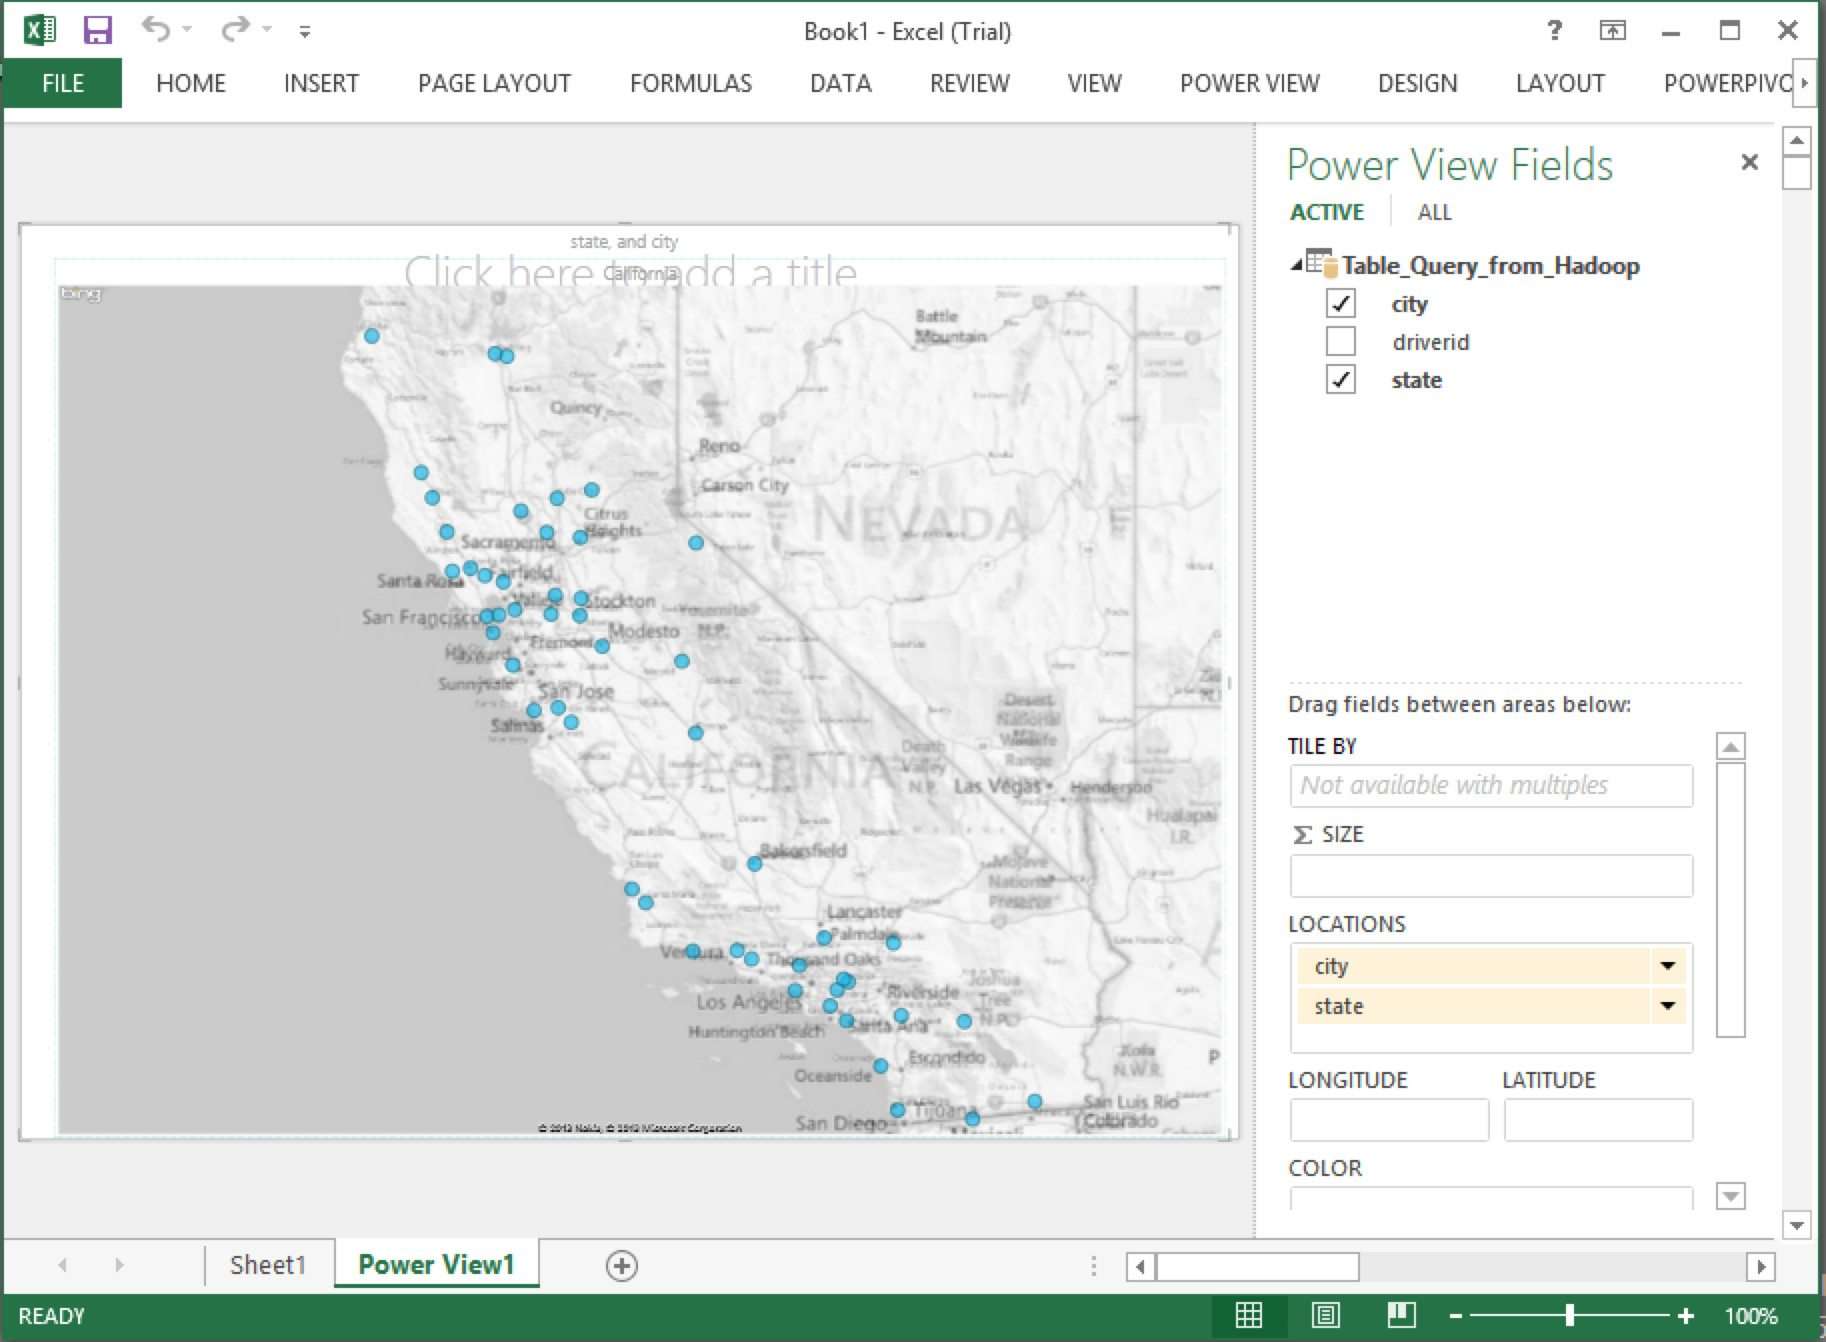Save the workbook with the floppy icon
This screenshot has height=1342, width=1826.
(x=97, y=31)
